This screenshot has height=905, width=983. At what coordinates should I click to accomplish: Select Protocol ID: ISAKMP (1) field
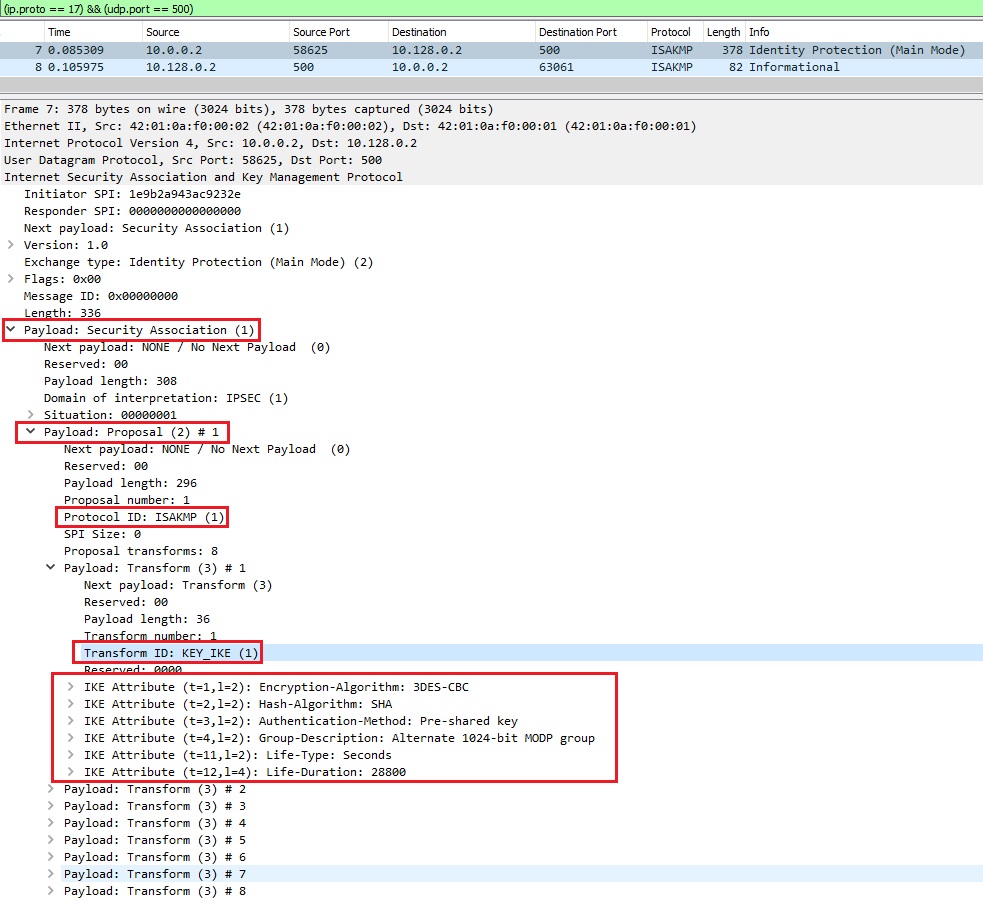coord(144,517)
